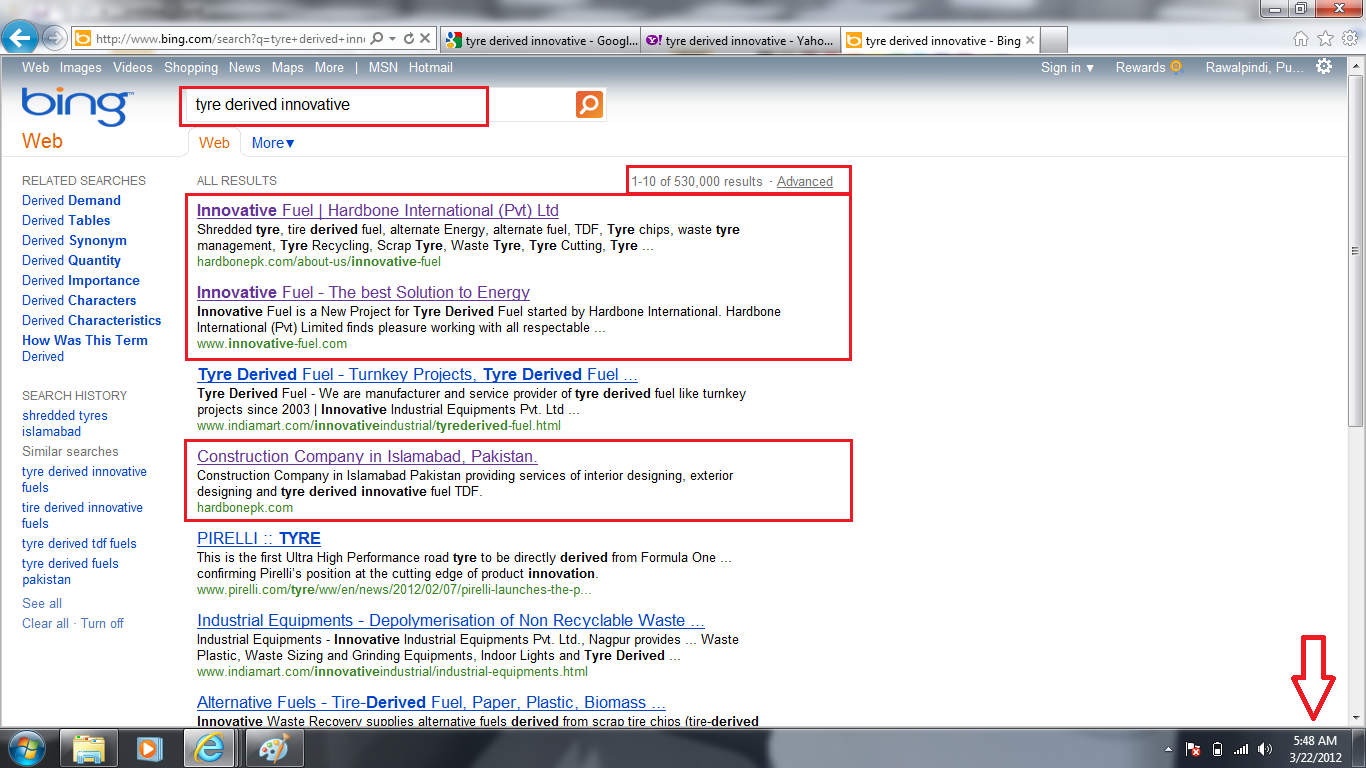This screenshot has width=1366, height=768.
Task: Go back with the browser back arrow
Action: 21,39
